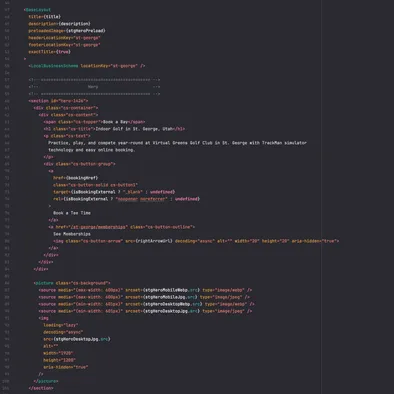Click section id="hero-1426" opening tag
Image resolution: width=394 pixels, height=394 pixels.
tap(58, 101)
